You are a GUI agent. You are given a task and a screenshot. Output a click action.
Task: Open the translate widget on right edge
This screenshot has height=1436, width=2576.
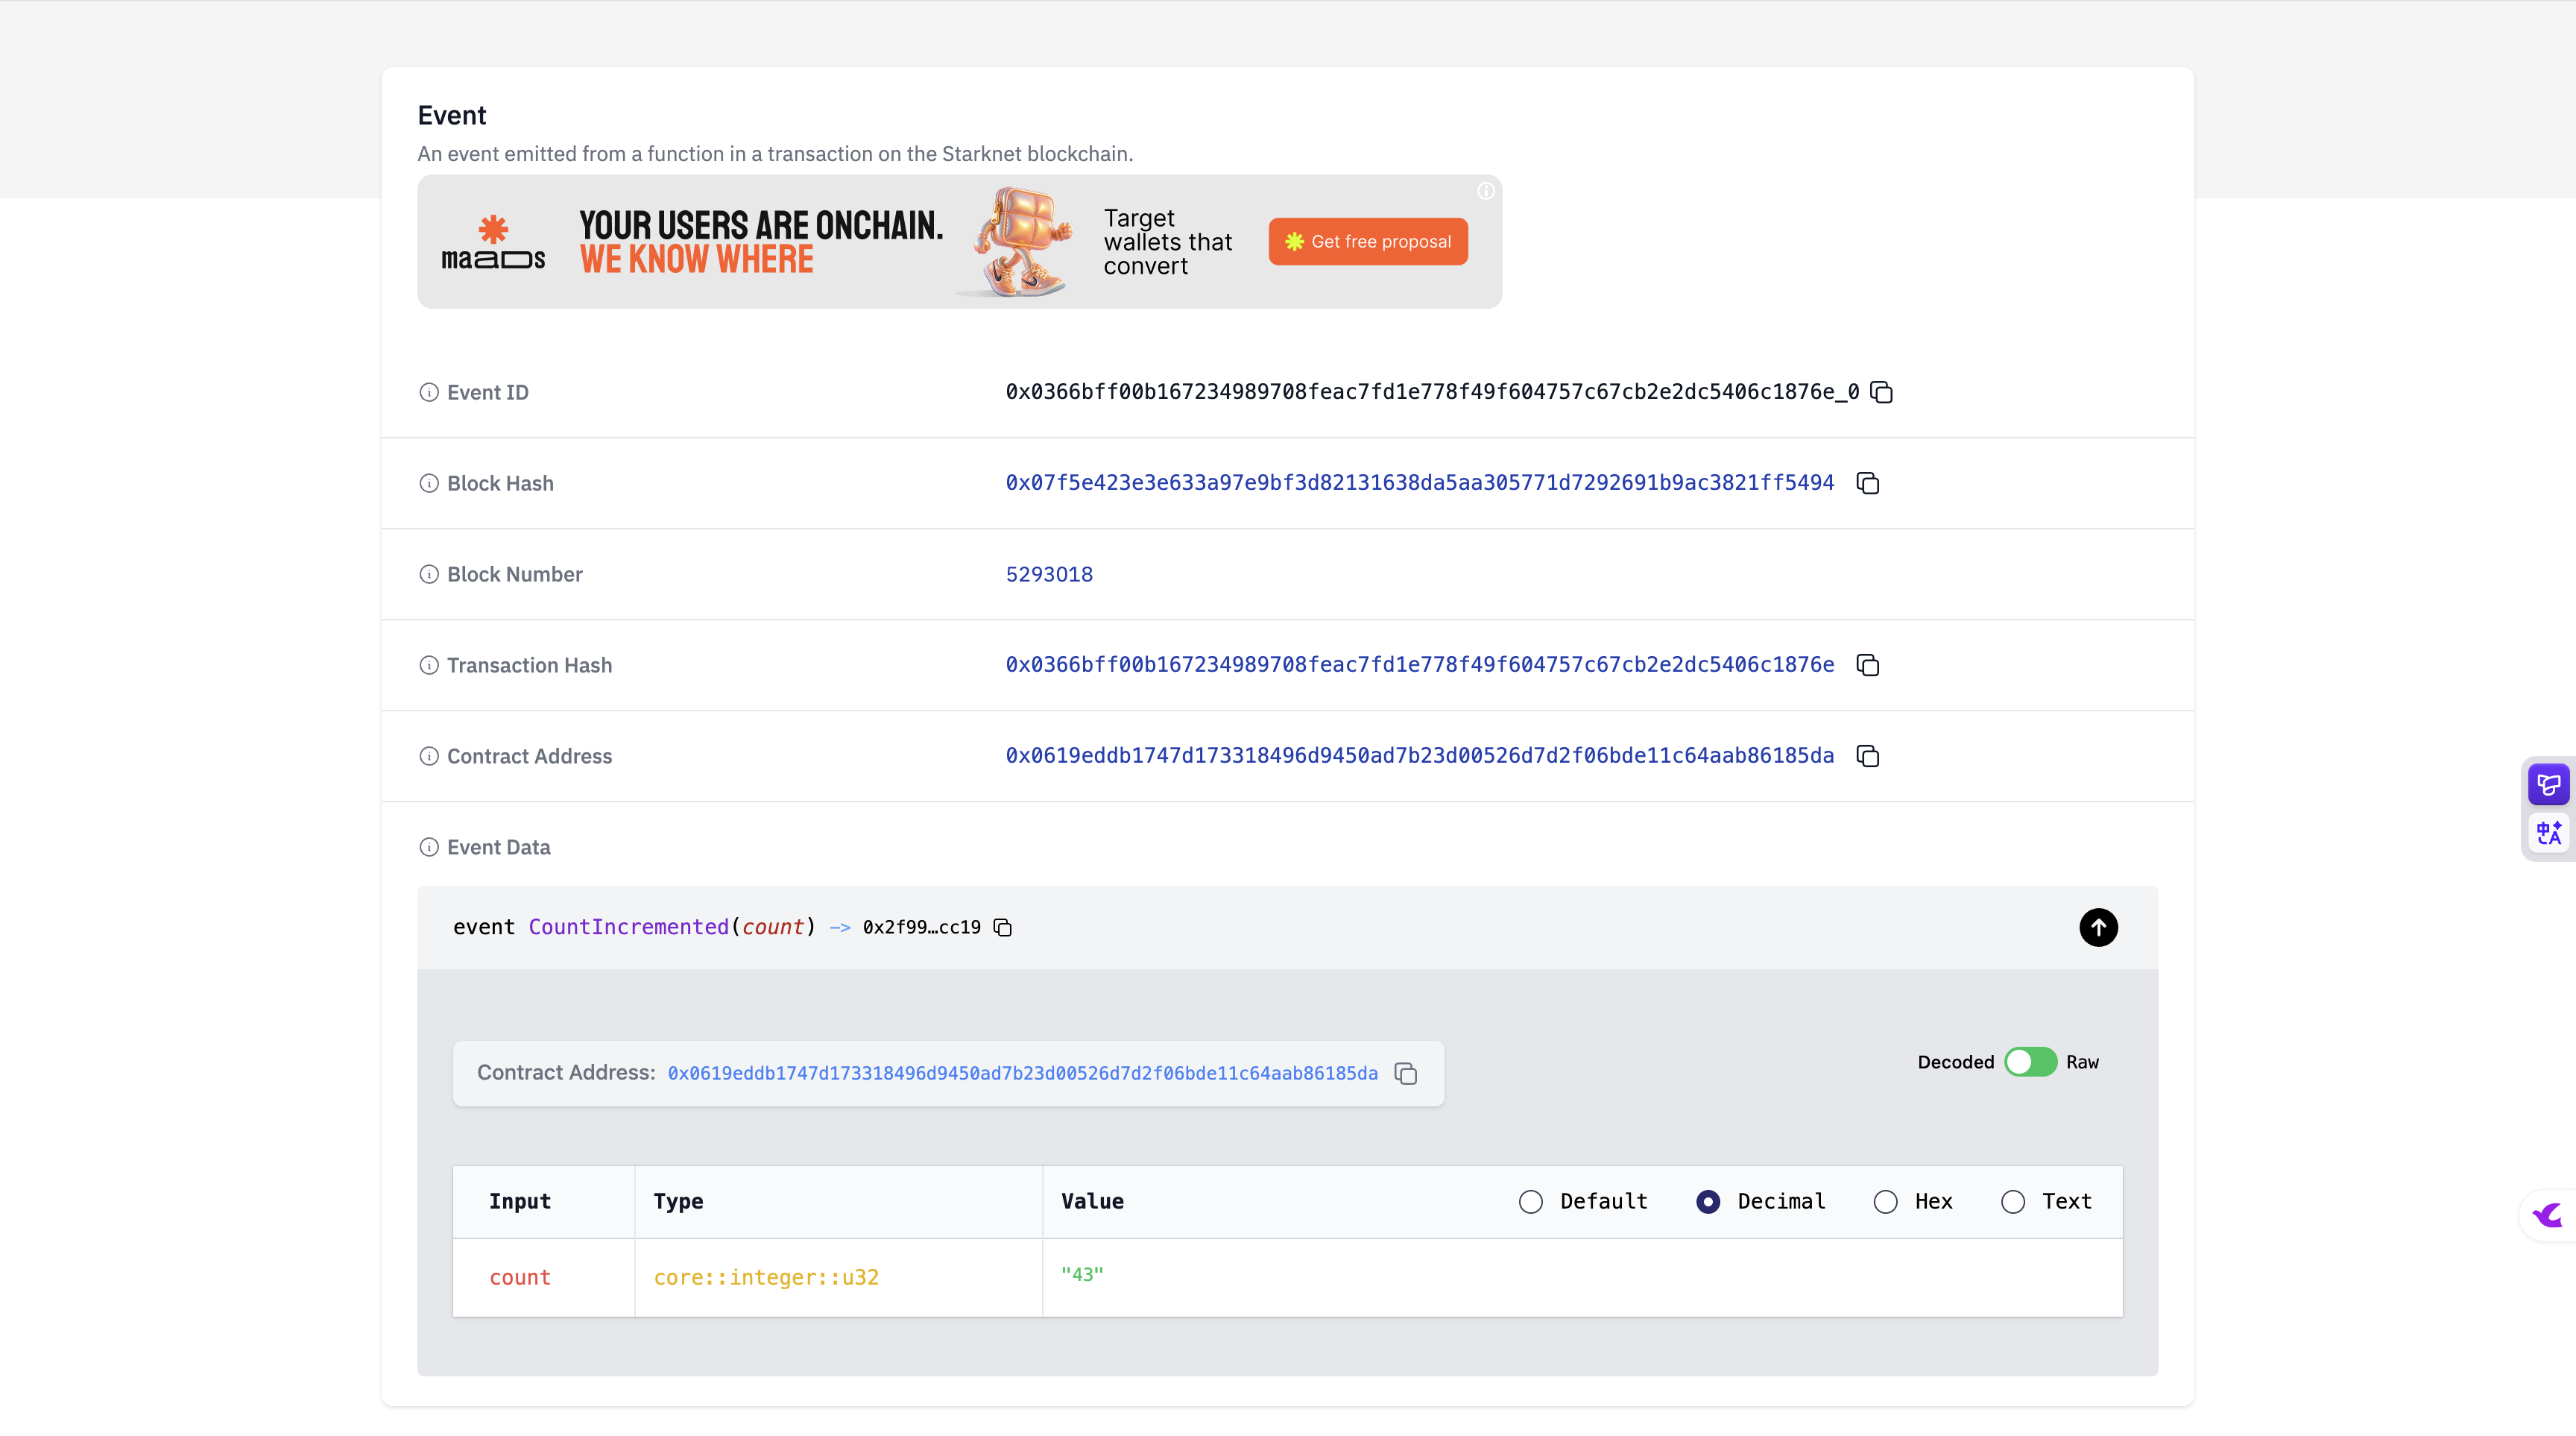(2549, 833)
